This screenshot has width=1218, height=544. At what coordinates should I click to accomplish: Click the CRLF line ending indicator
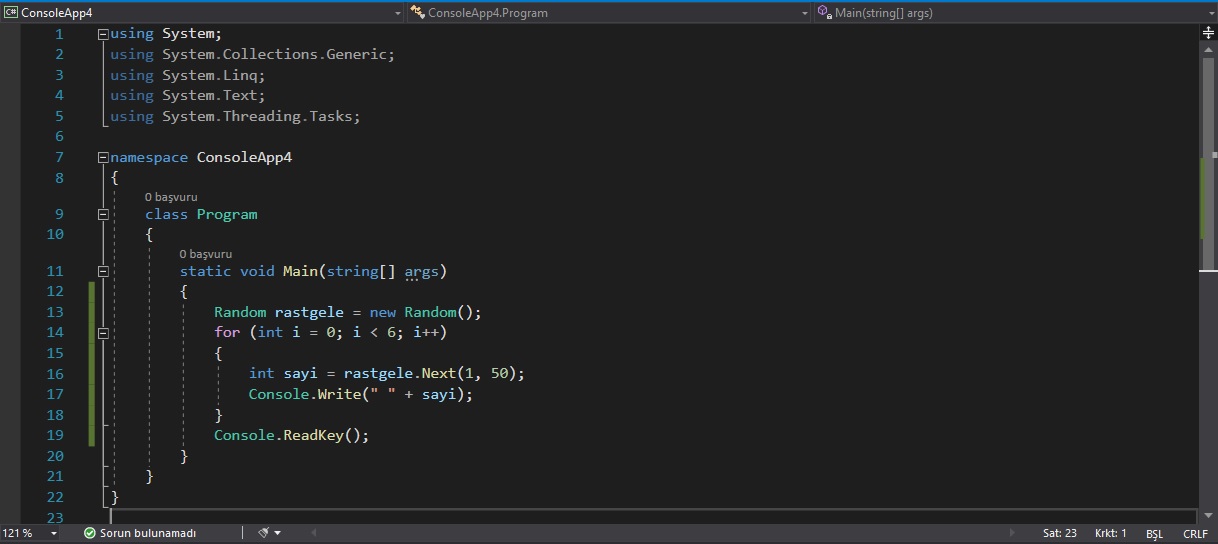(x=1195, y=533)
